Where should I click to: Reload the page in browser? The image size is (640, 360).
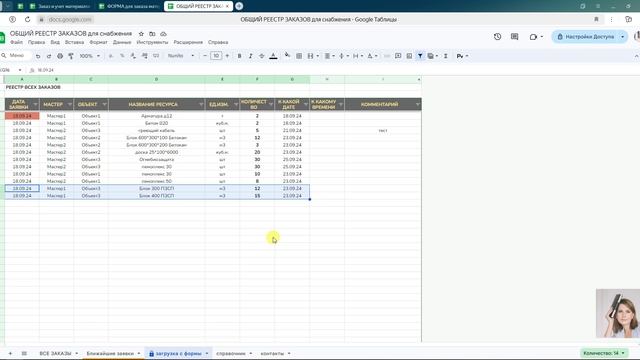tap(27, 19)
